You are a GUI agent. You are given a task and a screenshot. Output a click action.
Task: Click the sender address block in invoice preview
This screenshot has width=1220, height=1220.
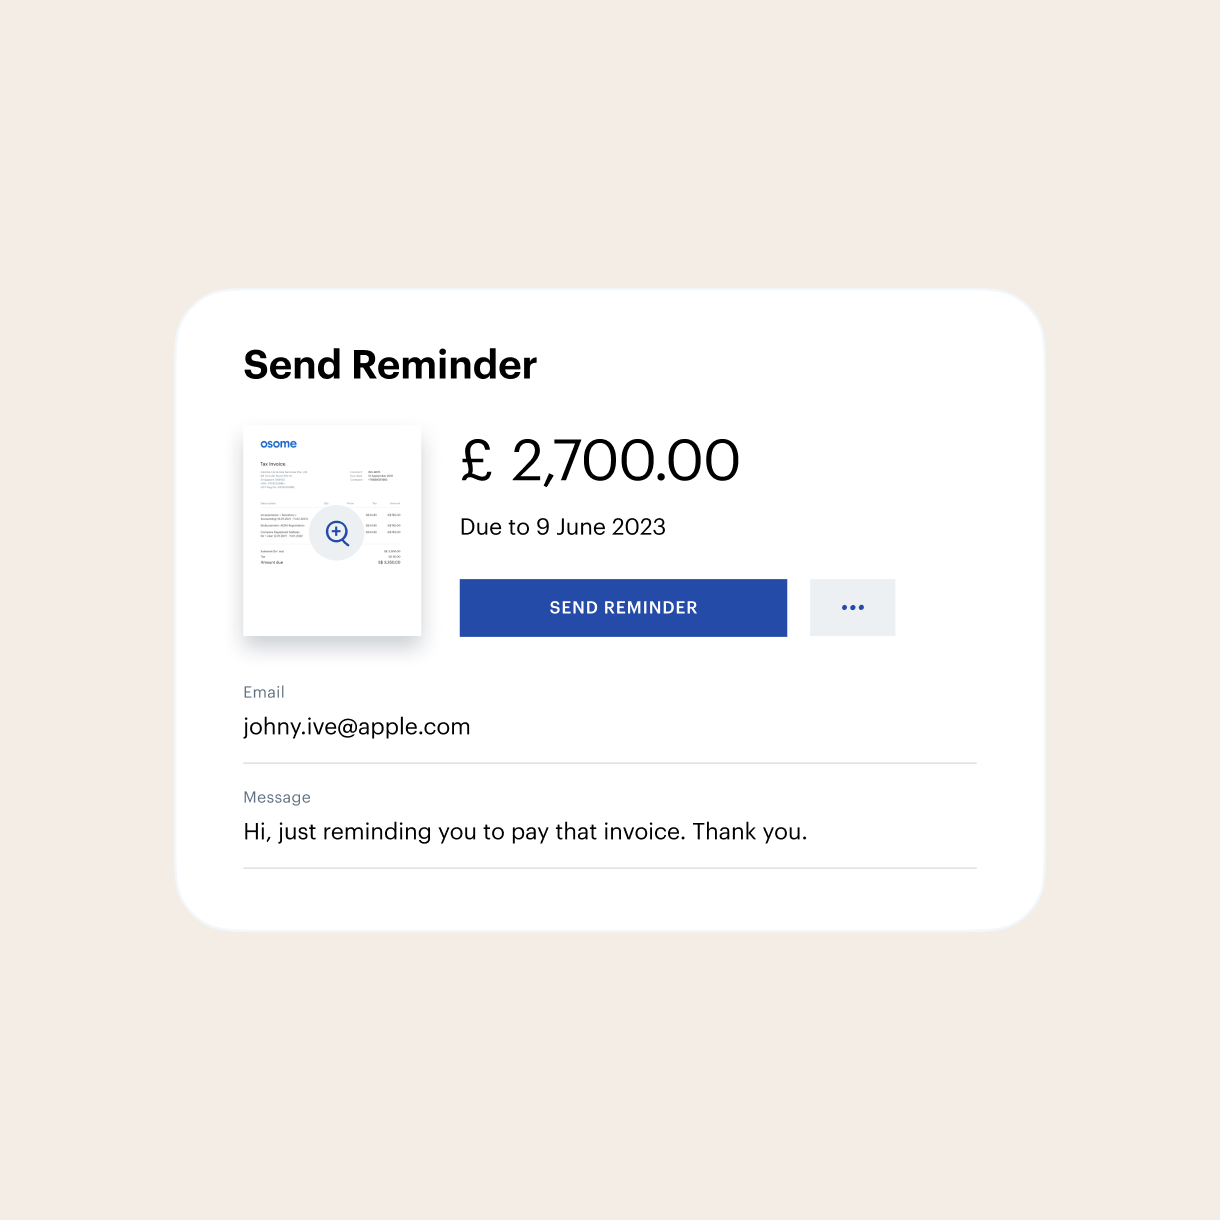(x=284, y=479)
